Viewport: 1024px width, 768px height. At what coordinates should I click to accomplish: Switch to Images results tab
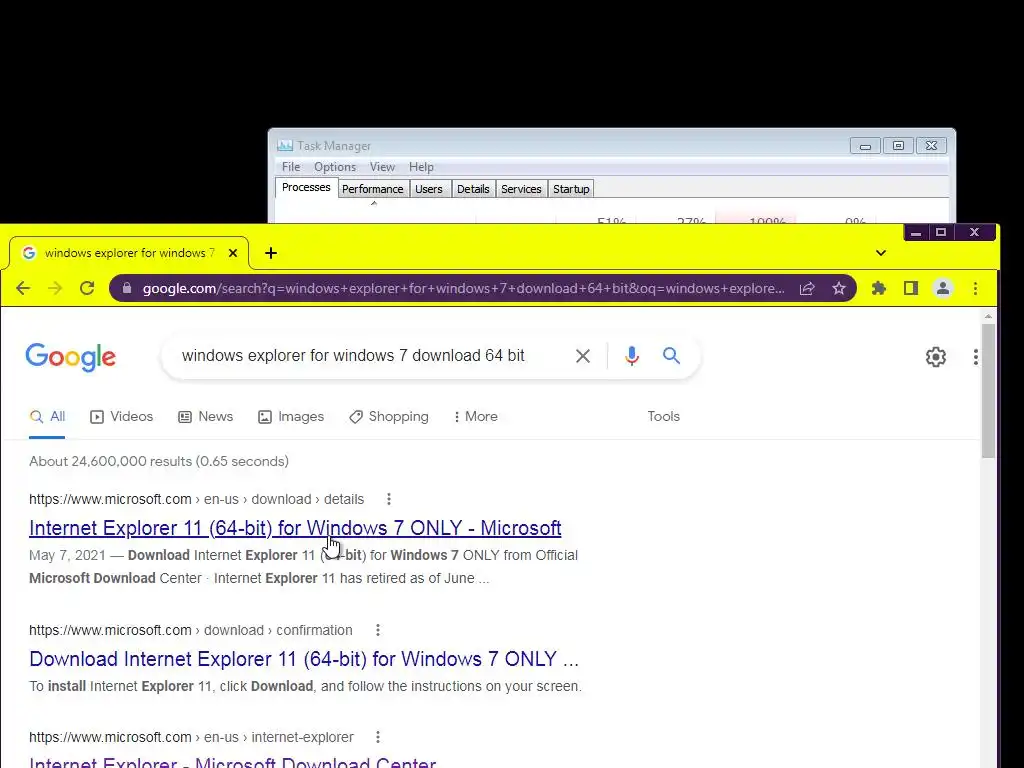tap(291, 417)
